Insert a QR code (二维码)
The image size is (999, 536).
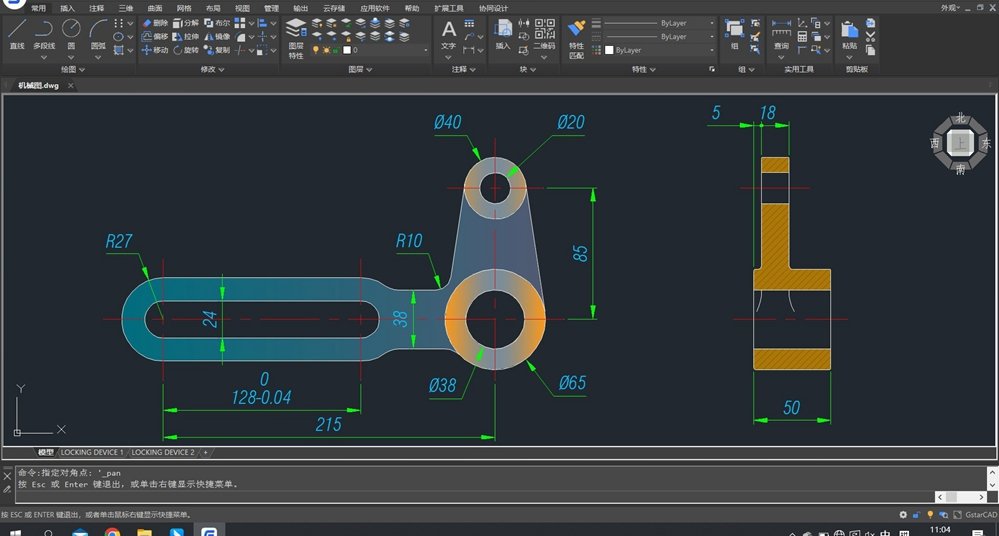tap(544, 34)
